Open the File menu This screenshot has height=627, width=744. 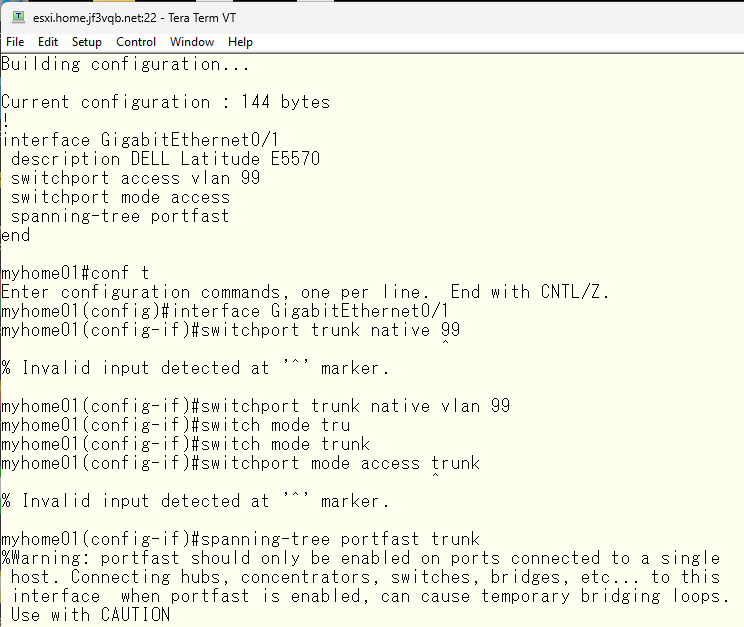(x=15, y=42)
